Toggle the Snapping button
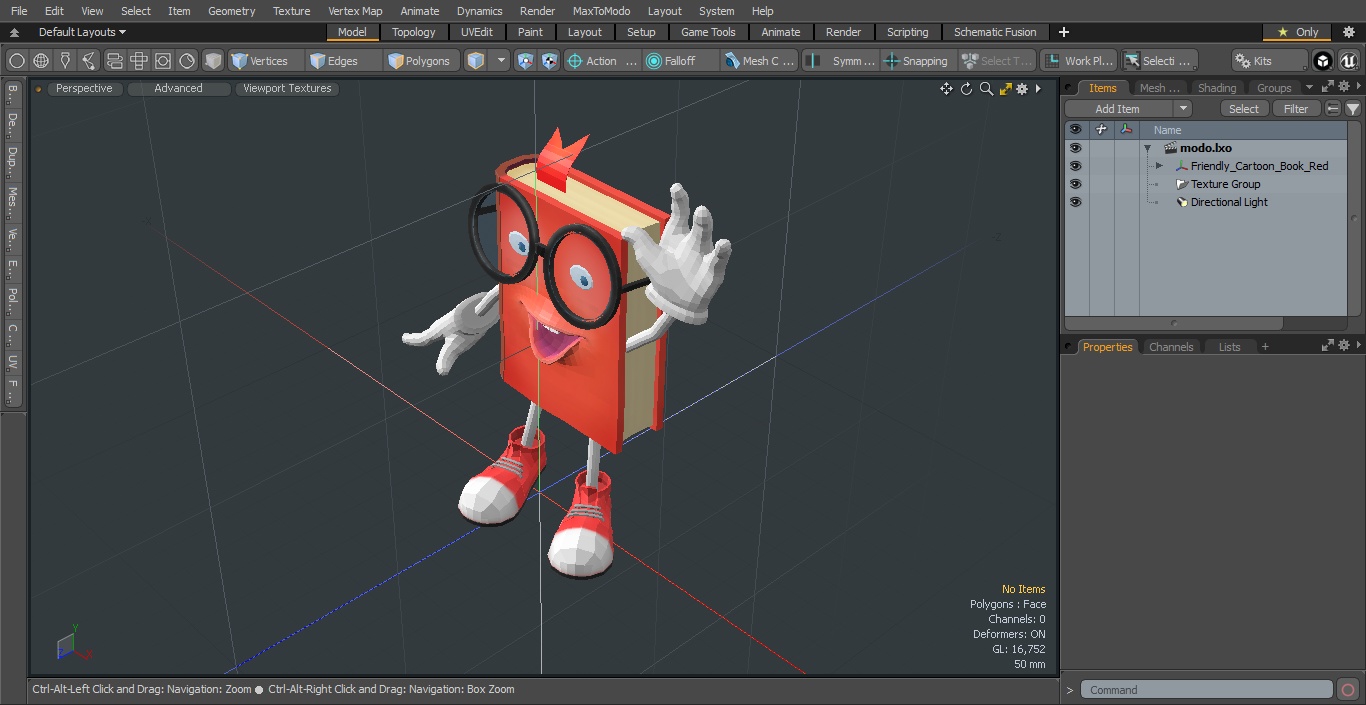 coord(916,61)
